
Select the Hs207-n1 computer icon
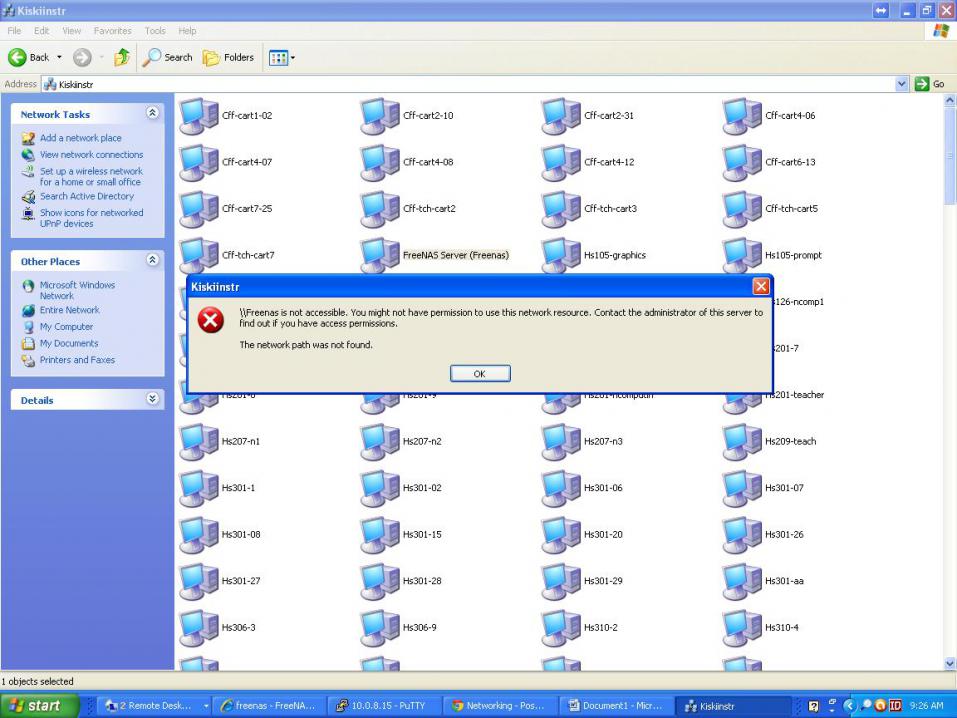click(x=198, y=441)
